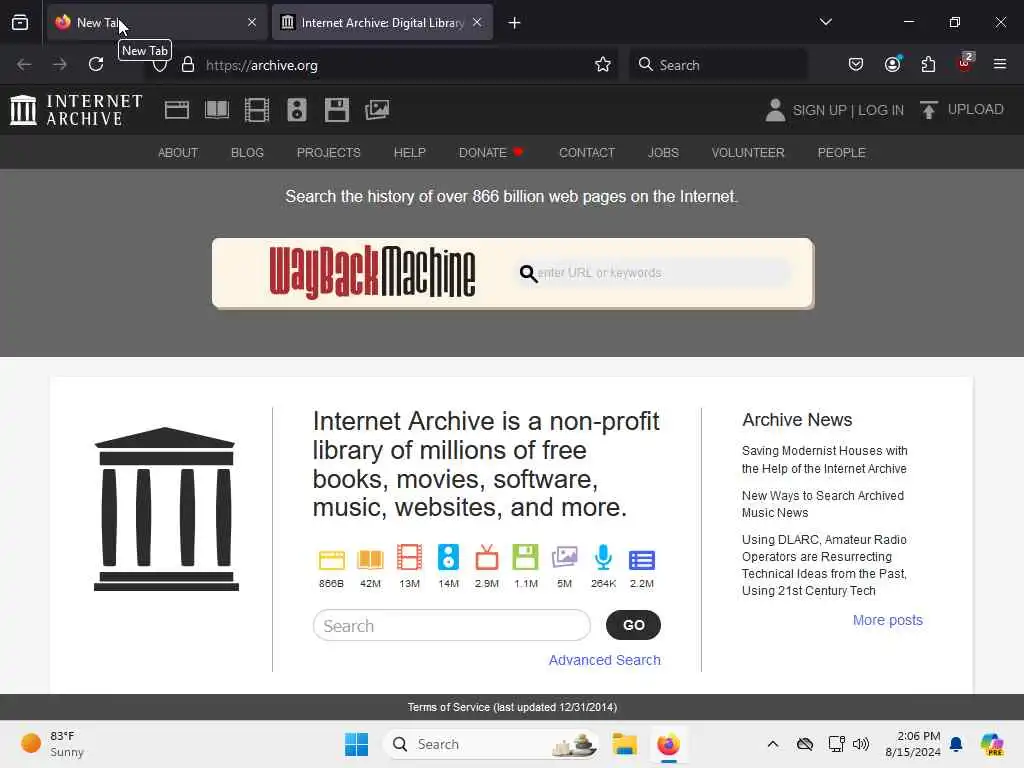1024x768 pixels.
Task: Open the tracking protection shield icon
Action: [x=160, y=65]
